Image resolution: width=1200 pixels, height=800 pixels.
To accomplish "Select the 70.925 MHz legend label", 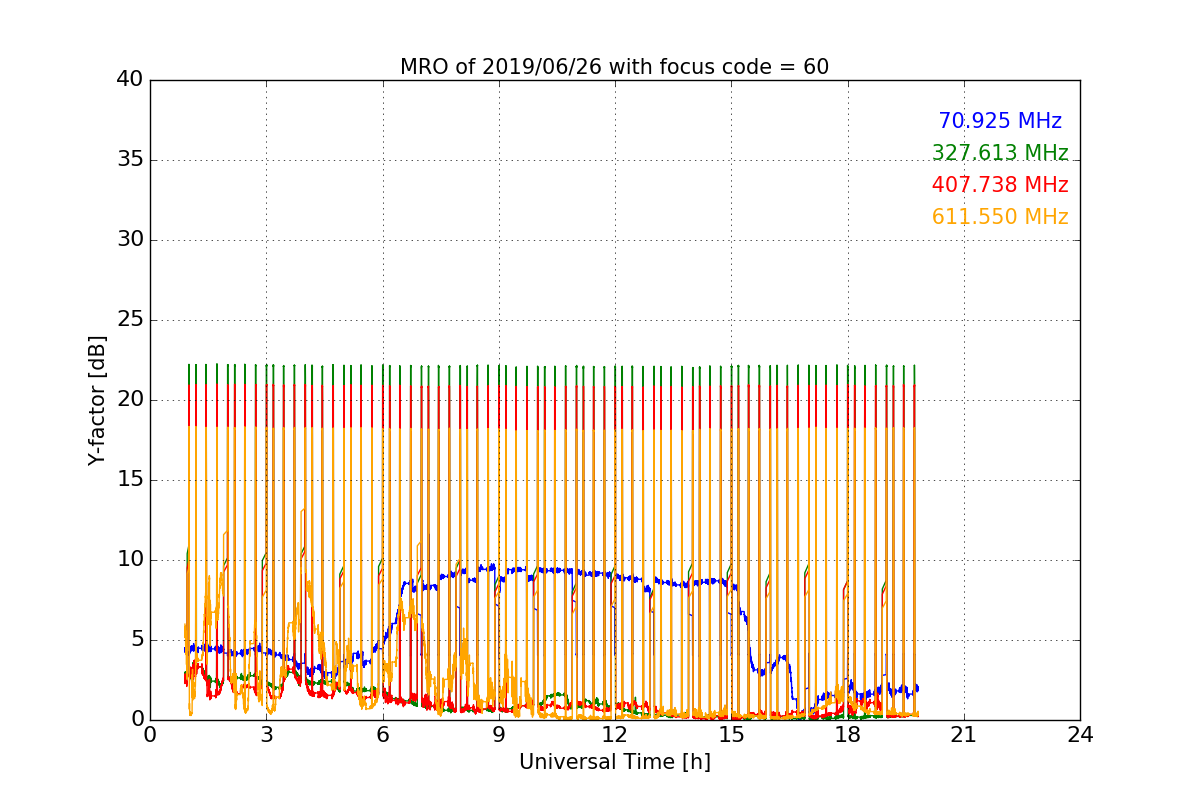I will point(1000,121).
